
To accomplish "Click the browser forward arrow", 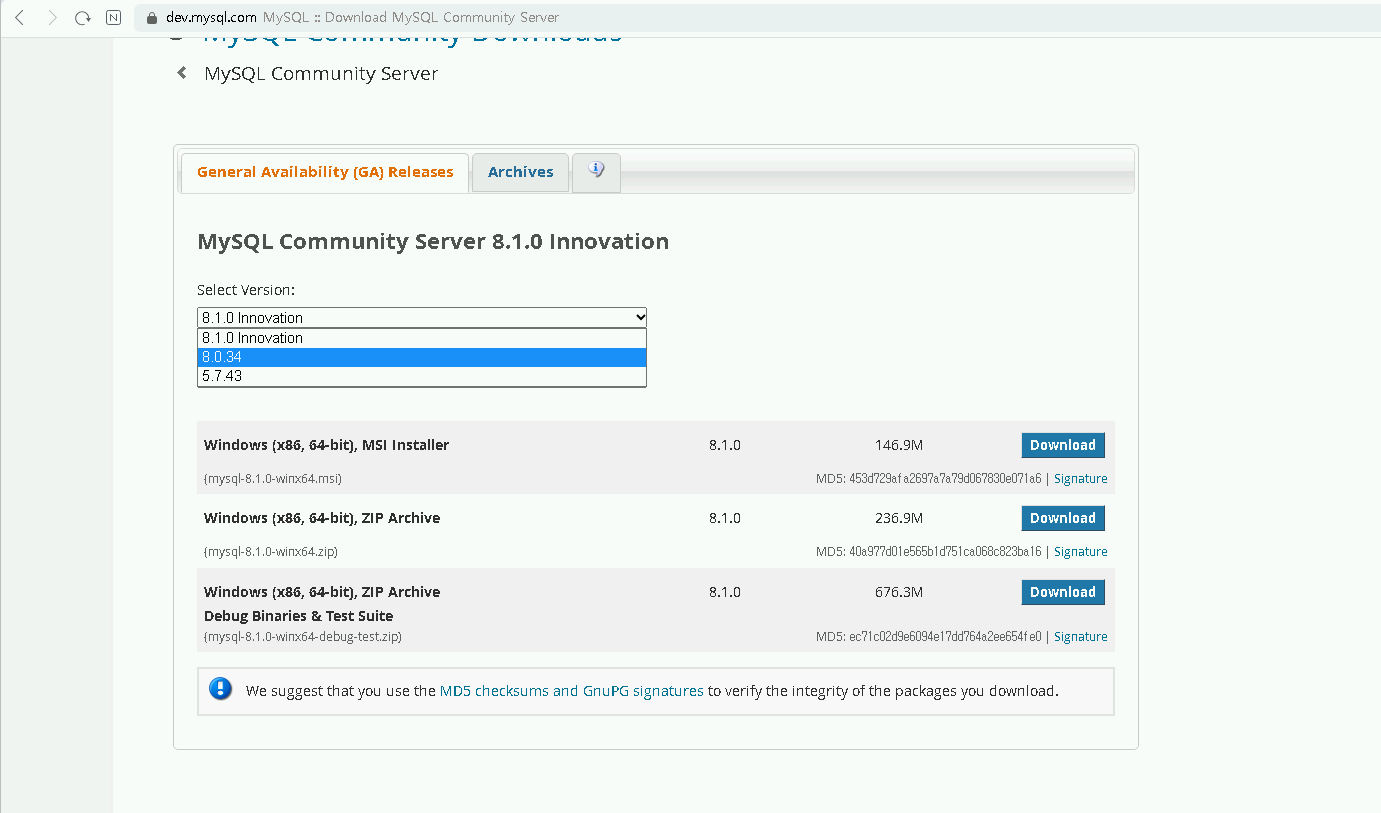I will point(52,17).
